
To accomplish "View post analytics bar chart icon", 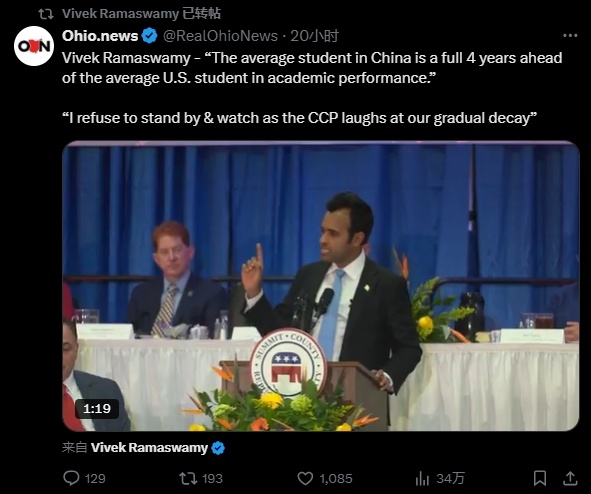I will click(422, 479).
